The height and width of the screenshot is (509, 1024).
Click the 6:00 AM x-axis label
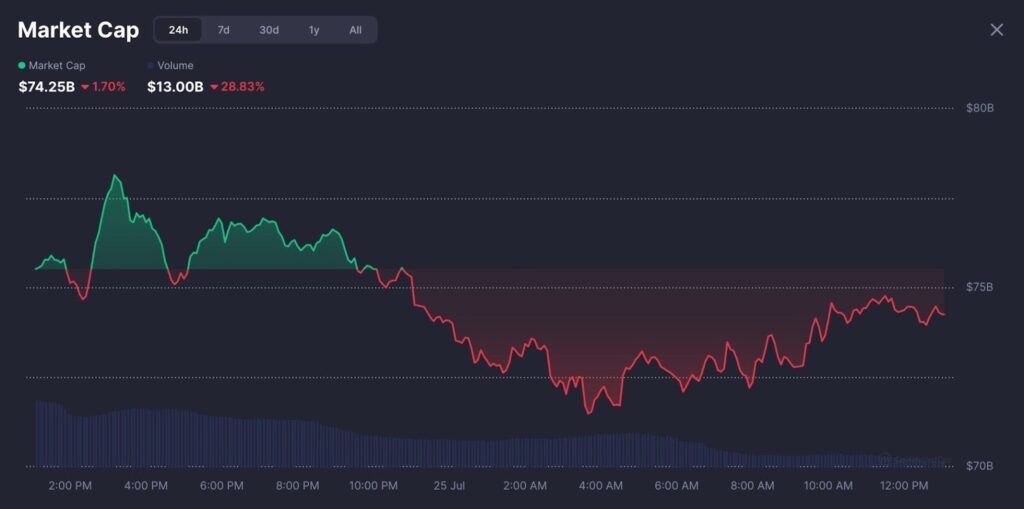click(676, 486)
